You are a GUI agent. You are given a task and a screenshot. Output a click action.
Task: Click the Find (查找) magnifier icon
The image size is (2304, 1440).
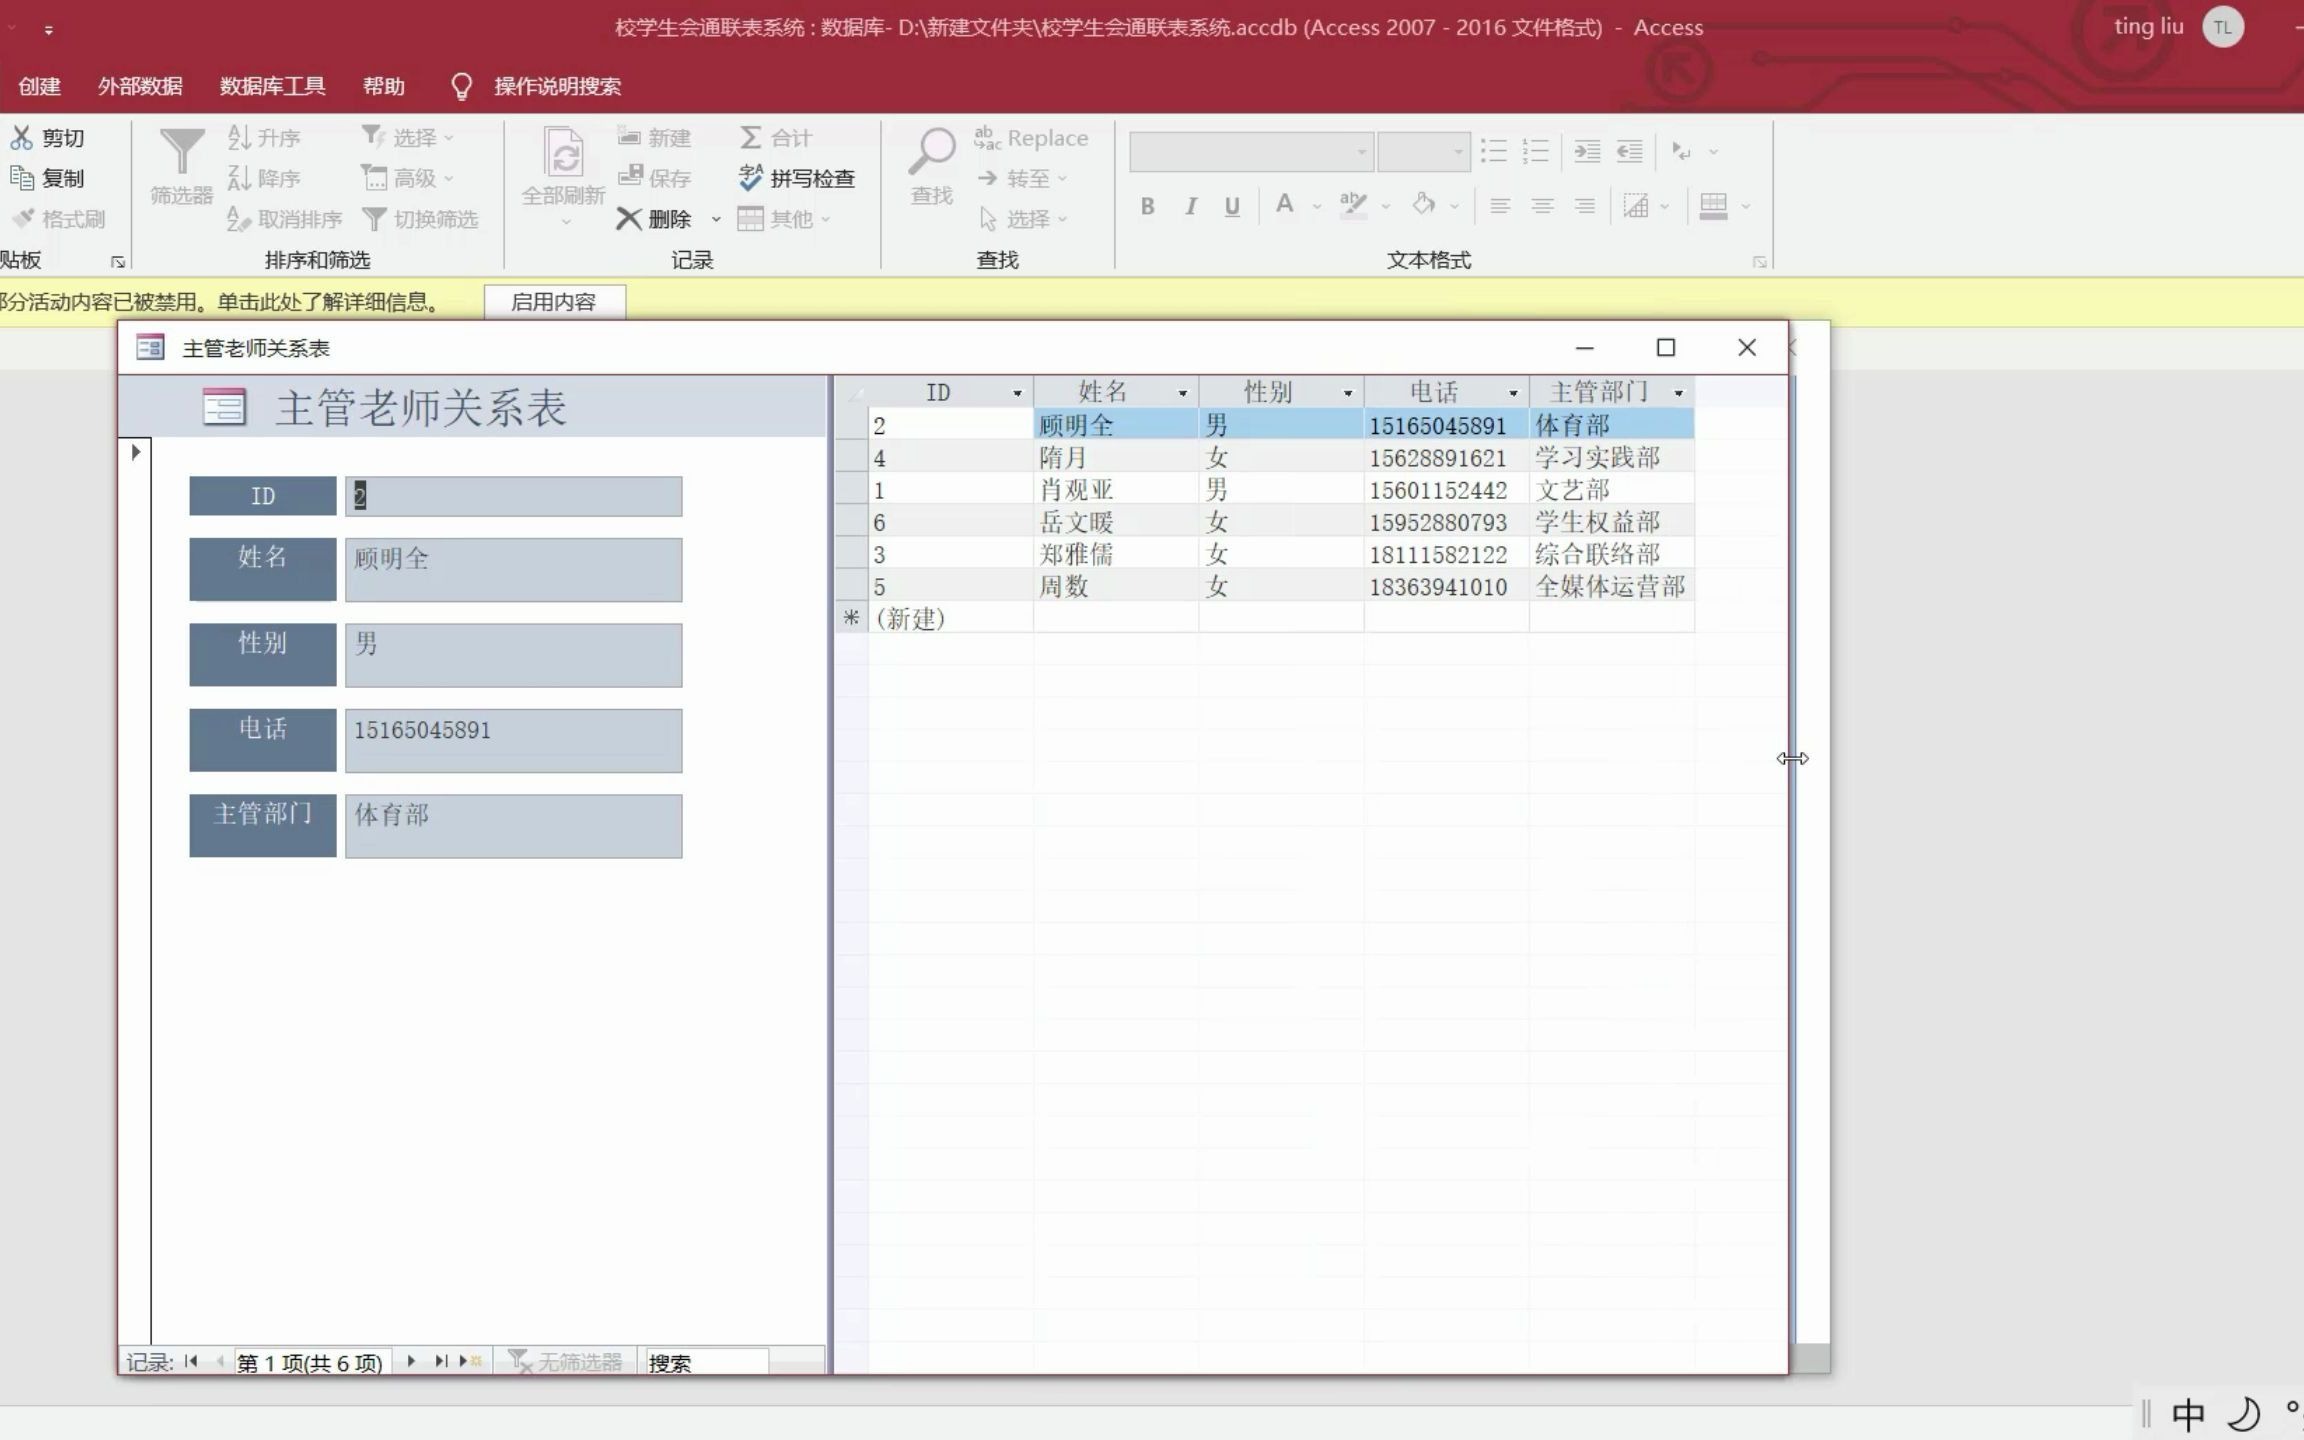click(932, 152)
